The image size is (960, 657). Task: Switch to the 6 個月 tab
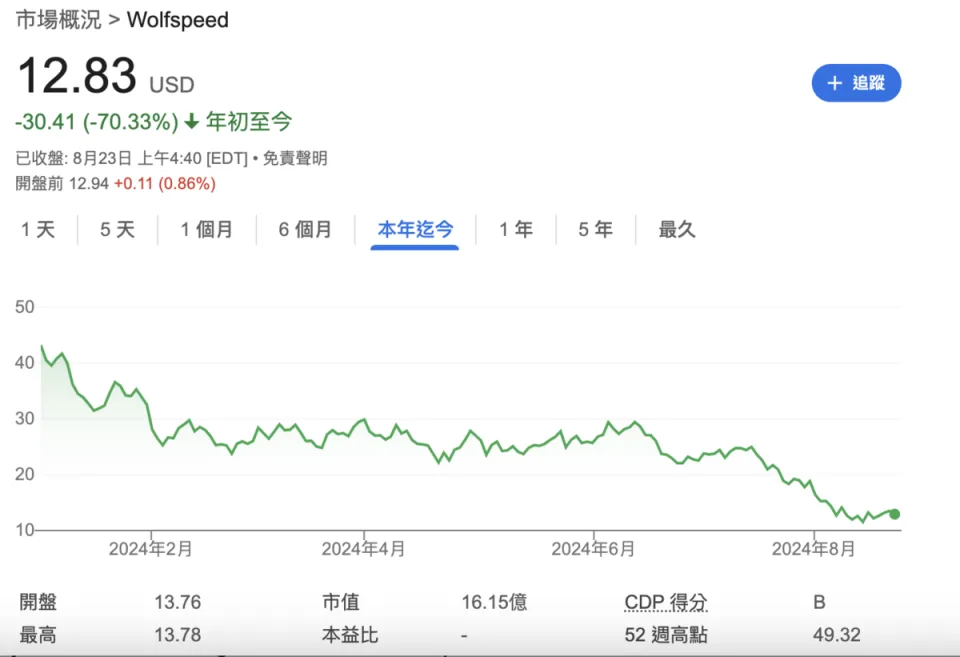(306, 230)
